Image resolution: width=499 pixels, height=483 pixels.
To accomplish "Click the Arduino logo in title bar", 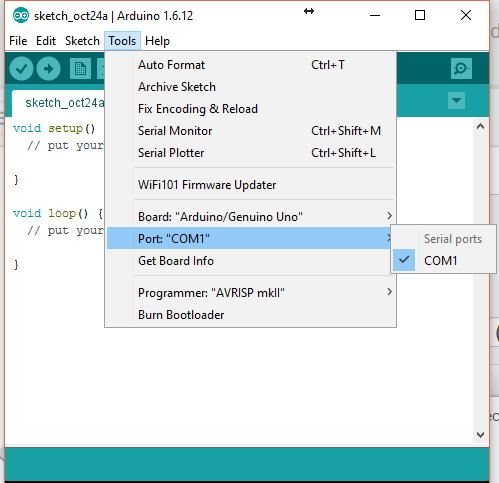I will point(21,15).
